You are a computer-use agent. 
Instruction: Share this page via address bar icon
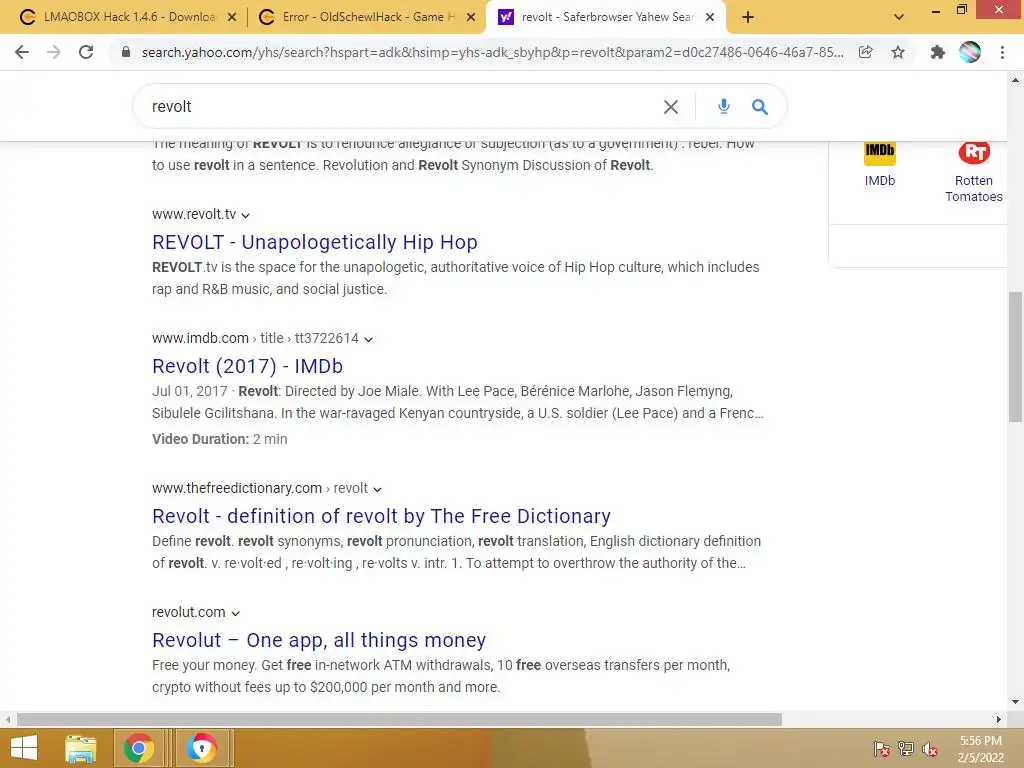tap(866, 52)
